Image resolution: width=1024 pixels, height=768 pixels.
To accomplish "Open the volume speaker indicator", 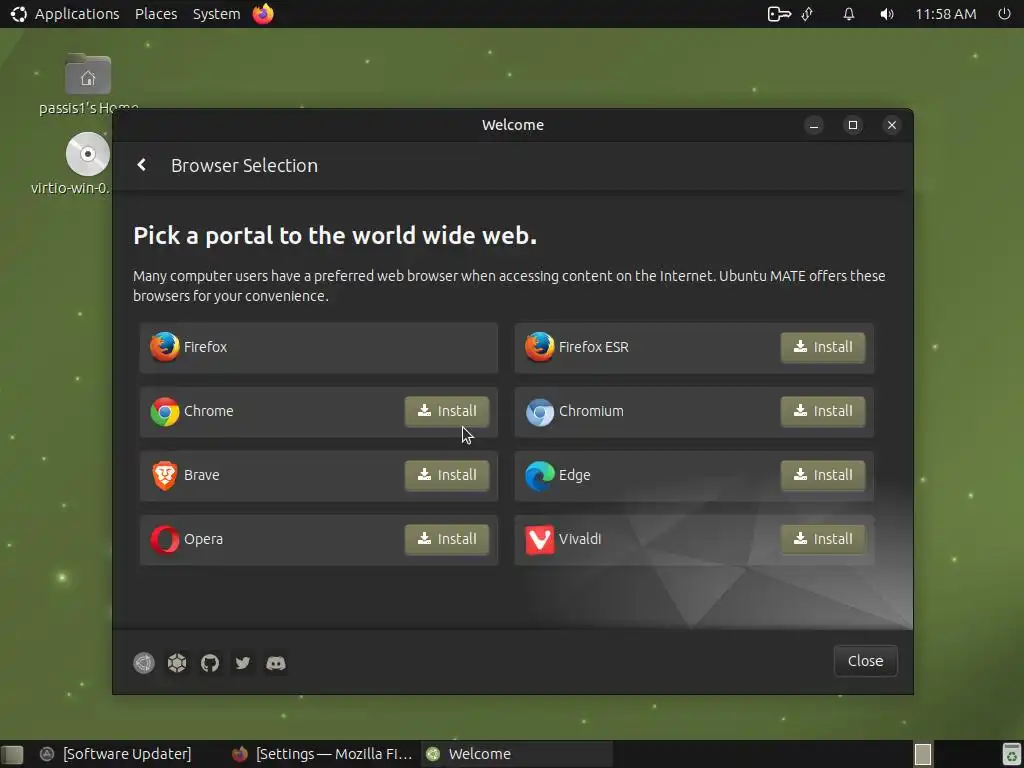I will [886, 14].
